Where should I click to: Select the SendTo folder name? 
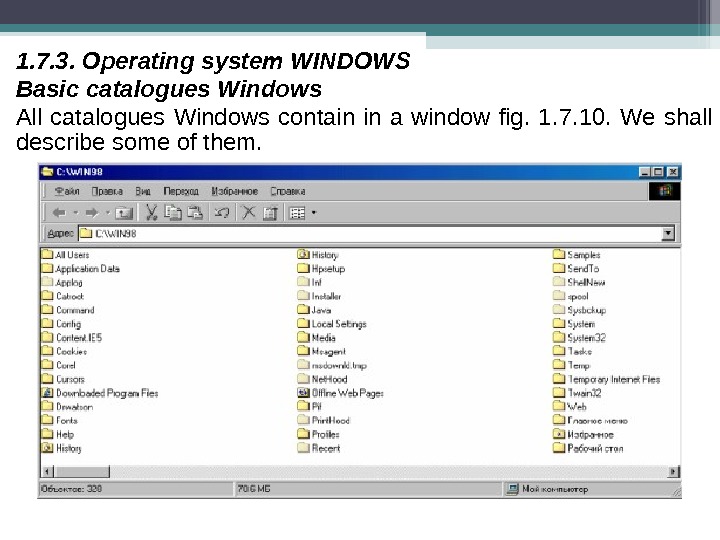(583, 269)
